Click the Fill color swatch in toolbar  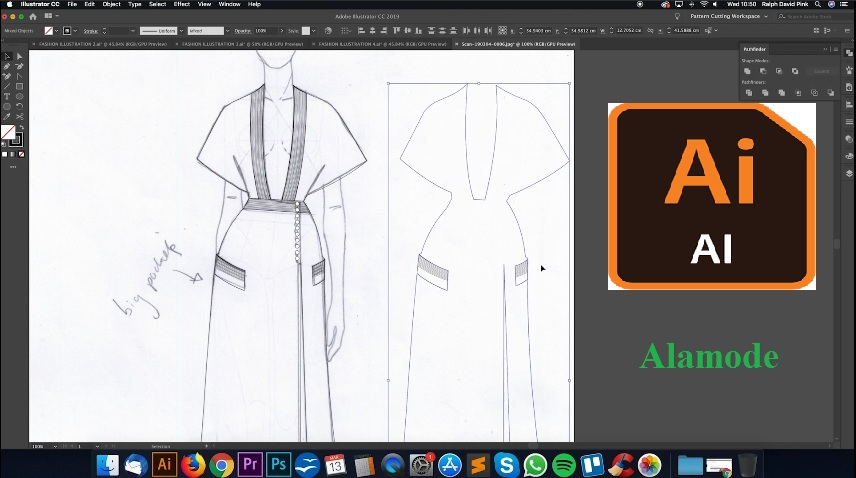tap(8, 133)
